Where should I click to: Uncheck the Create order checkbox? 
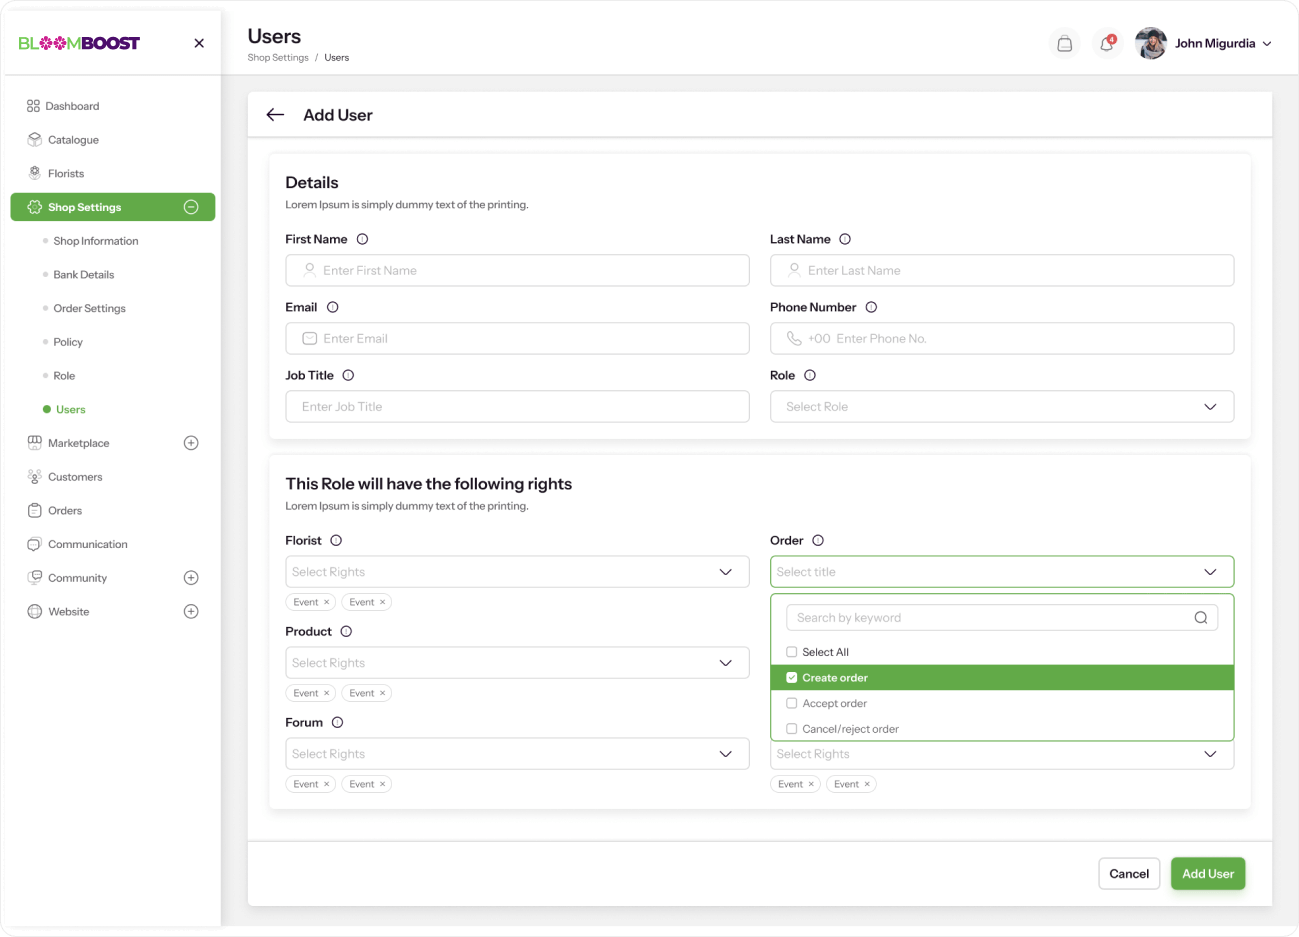point(792,678)
